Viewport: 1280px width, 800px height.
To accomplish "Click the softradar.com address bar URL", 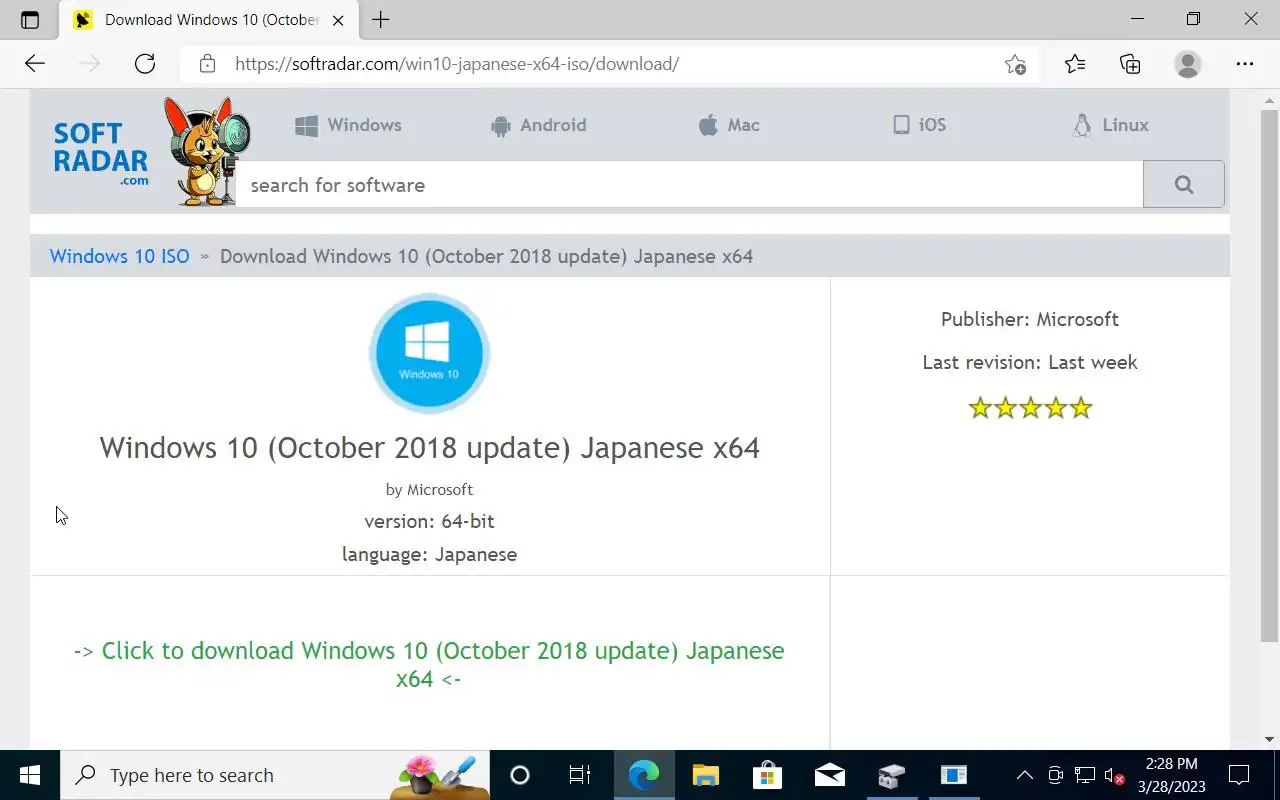I will pyautogui.click(x=457, y=64).
